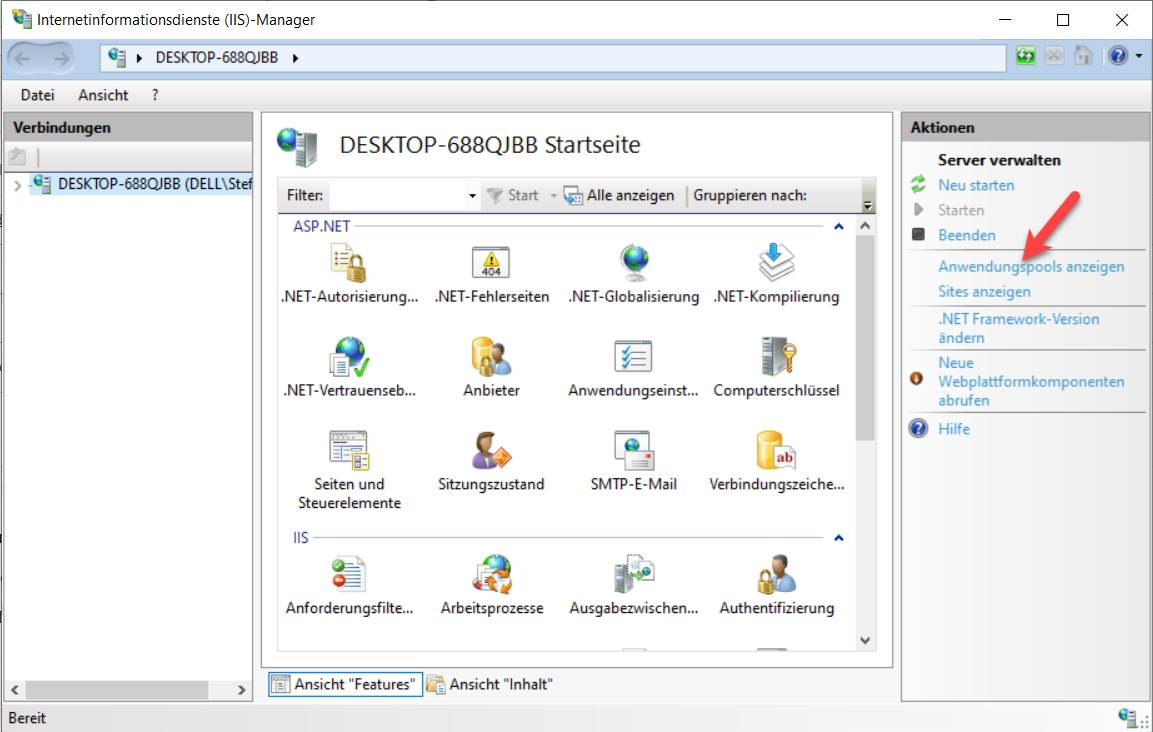1153x732 pixels.
Task: Open the Computerschlüssel feature icon
Action: tap(776, 358)
